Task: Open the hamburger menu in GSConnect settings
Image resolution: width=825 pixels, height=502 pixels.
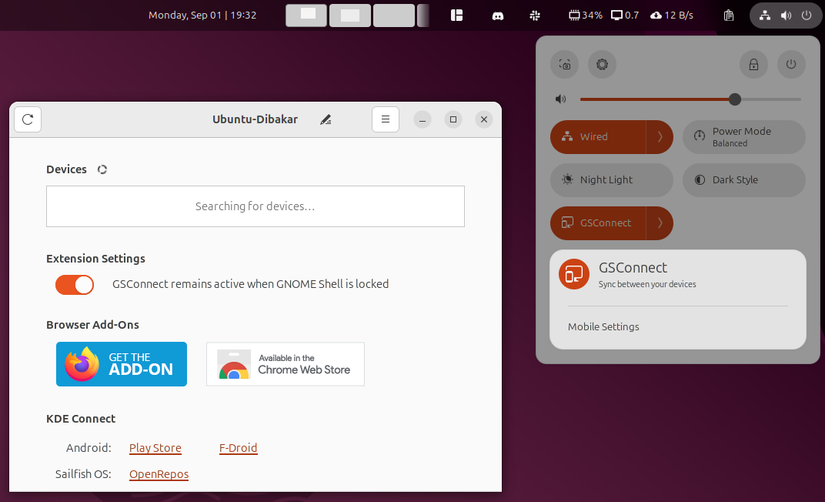Action: 385,119
